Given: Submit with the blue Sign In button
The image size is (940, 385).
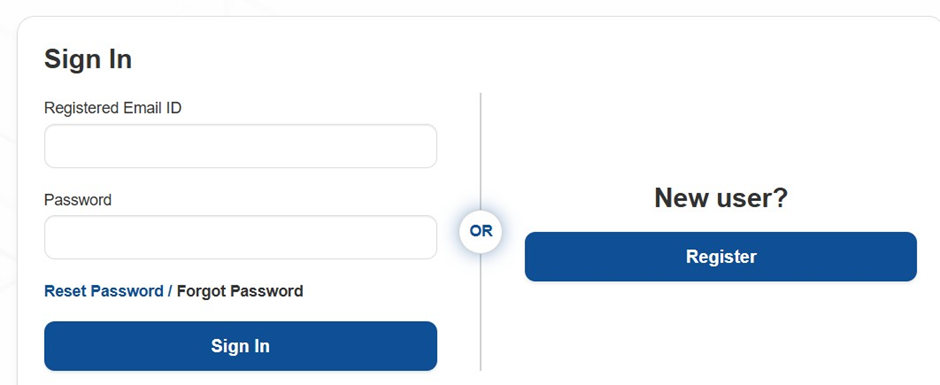Looking at the screenshot, I should click(240, 346).
